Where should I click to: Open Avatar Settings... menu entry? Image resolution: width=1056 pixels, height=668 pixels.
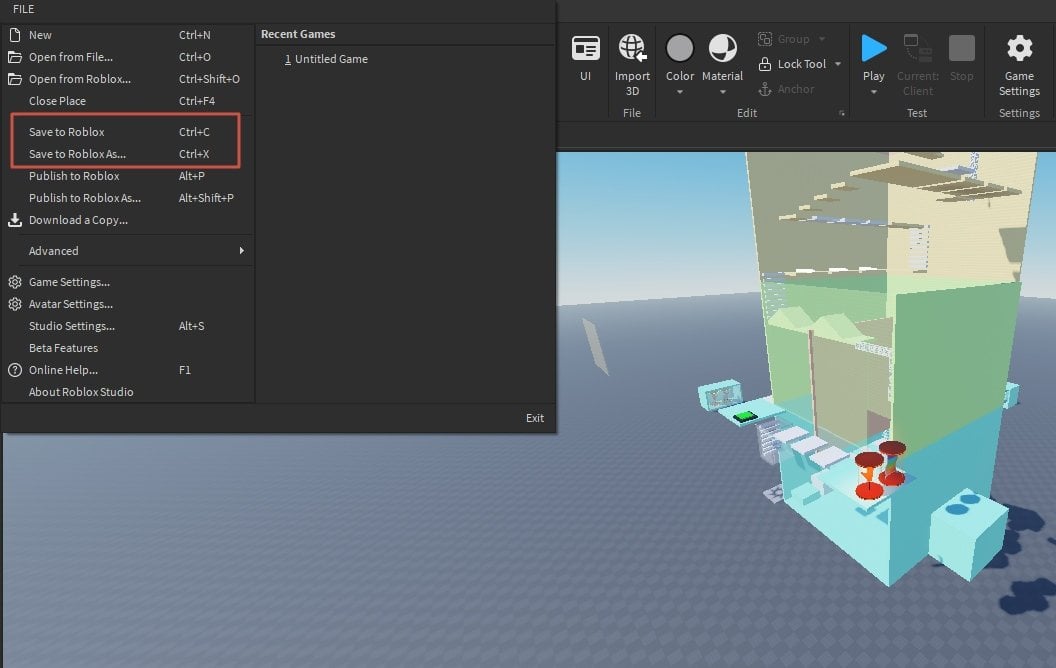[x=127, y=304]
